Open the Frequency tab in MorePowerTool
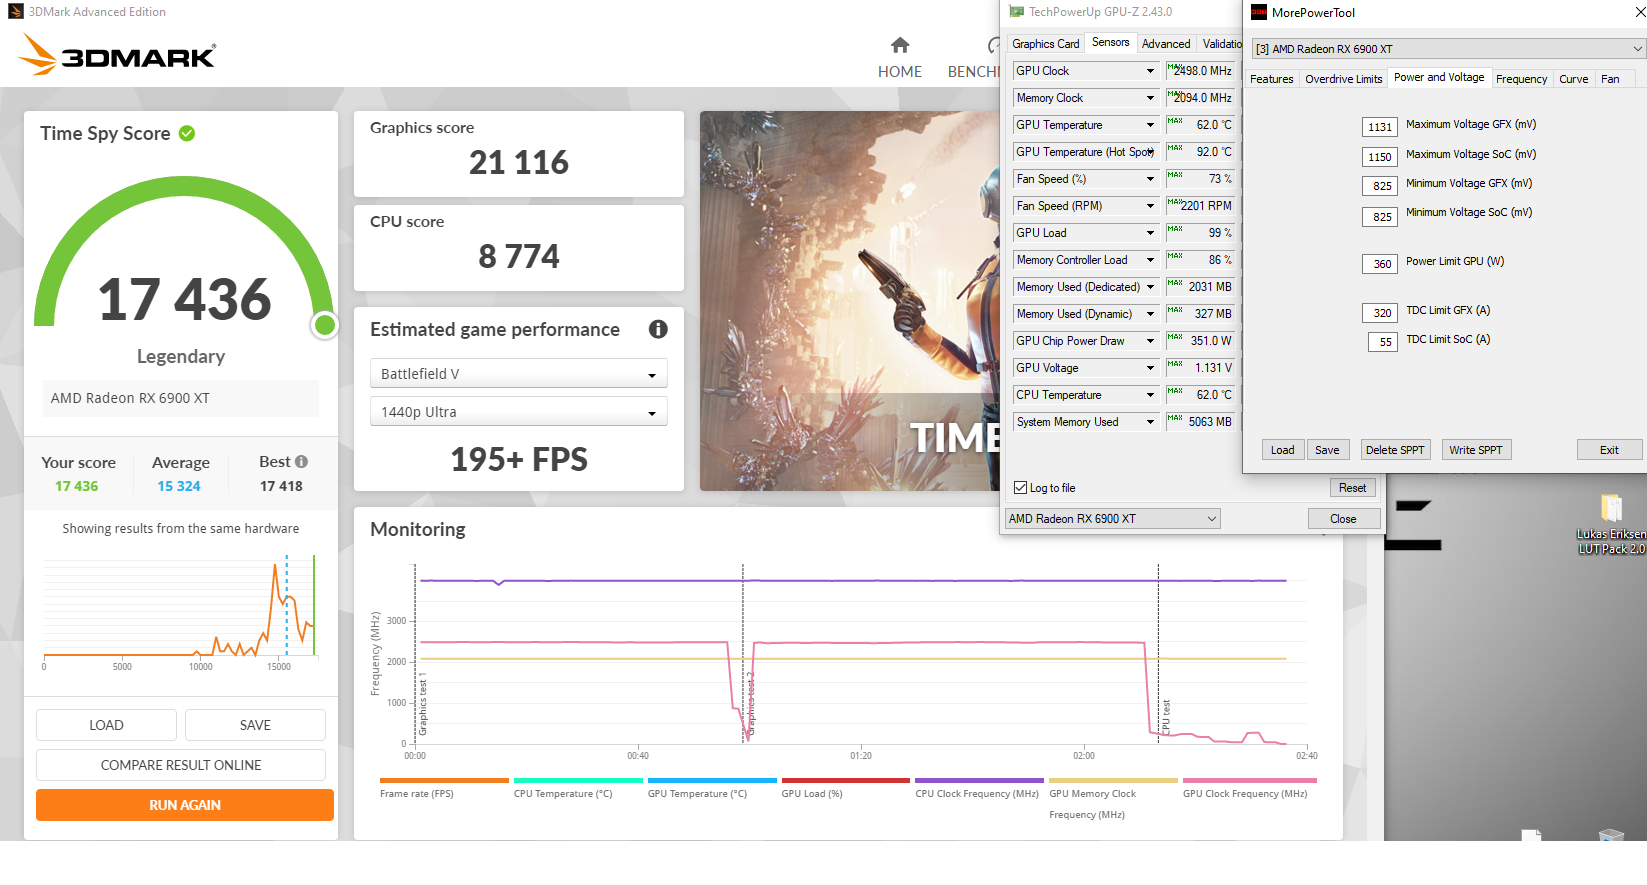 click(1521, 79)
